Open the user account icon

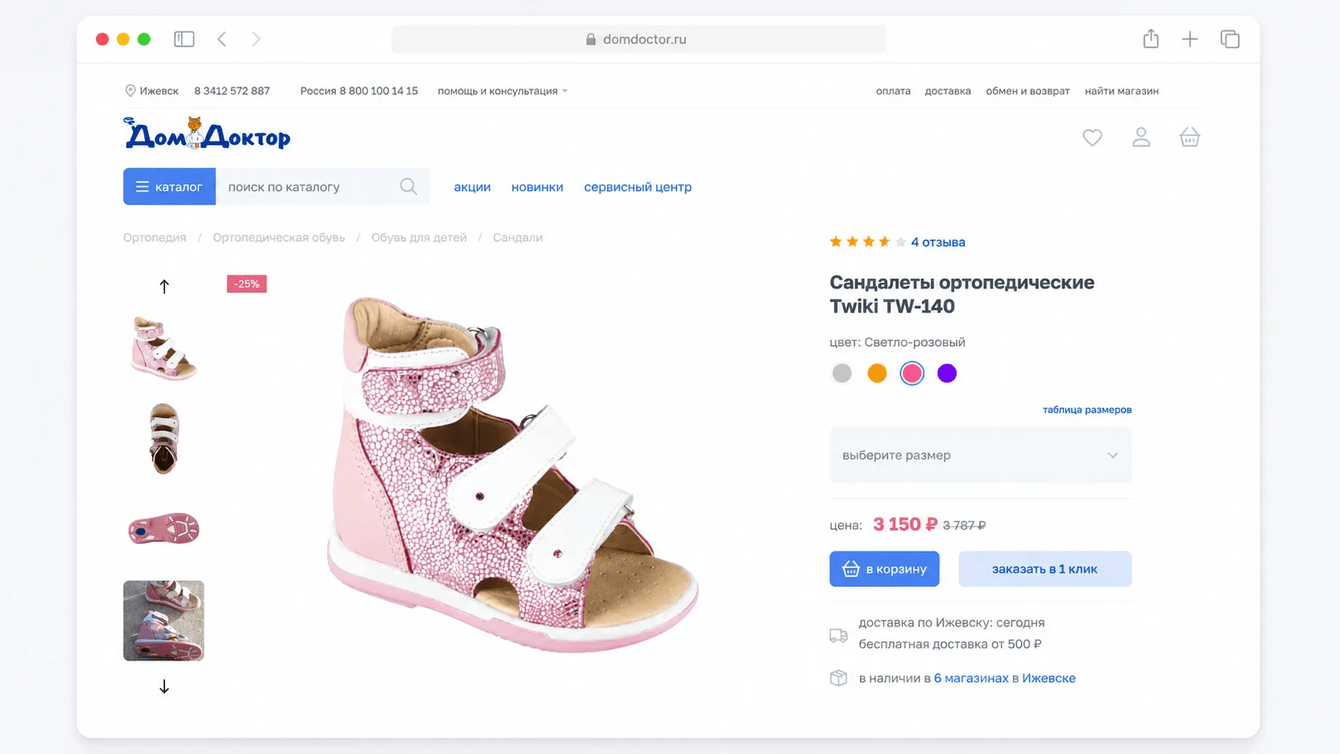pyautogui.click(x=1141, y=138)
